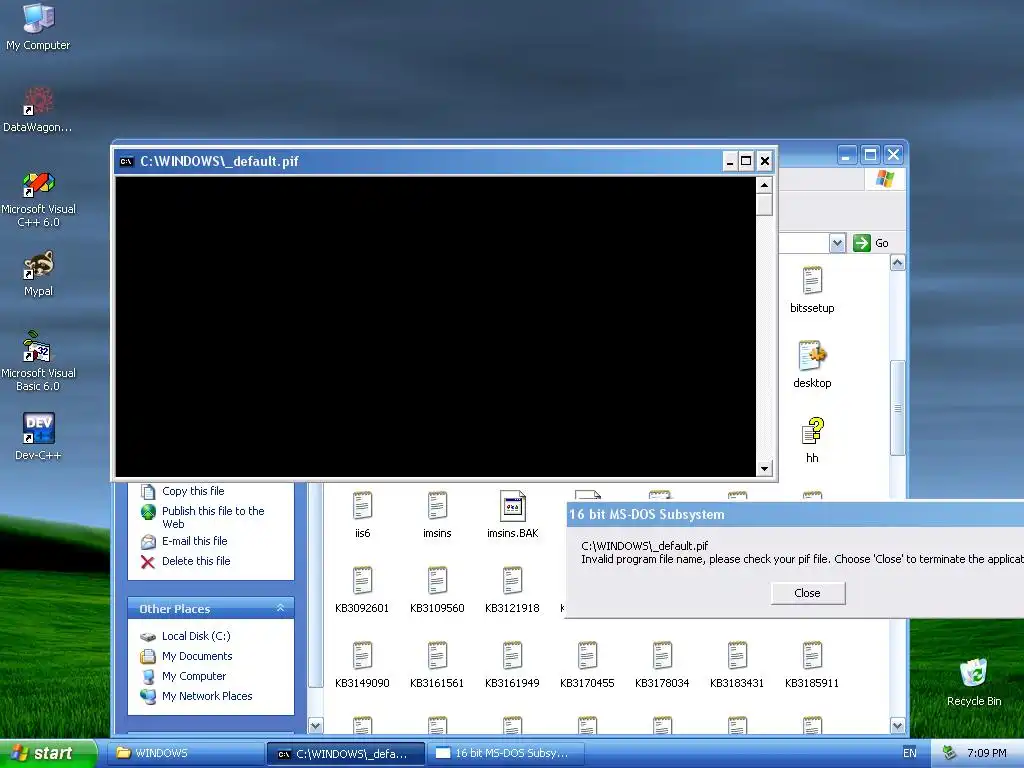Click the Explorer file list scroll-down arrow

[897, 726]
